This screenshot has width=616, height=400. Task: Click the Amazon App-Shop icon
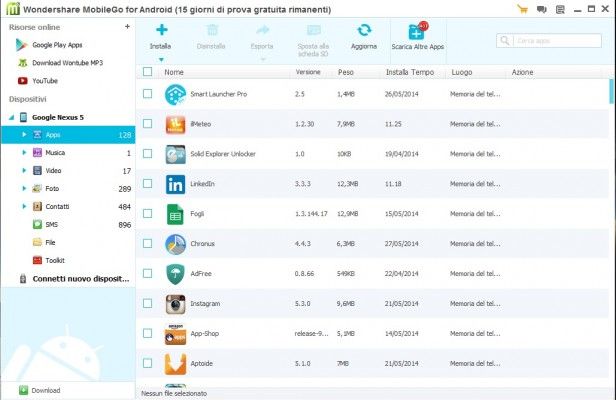(175, 334)
